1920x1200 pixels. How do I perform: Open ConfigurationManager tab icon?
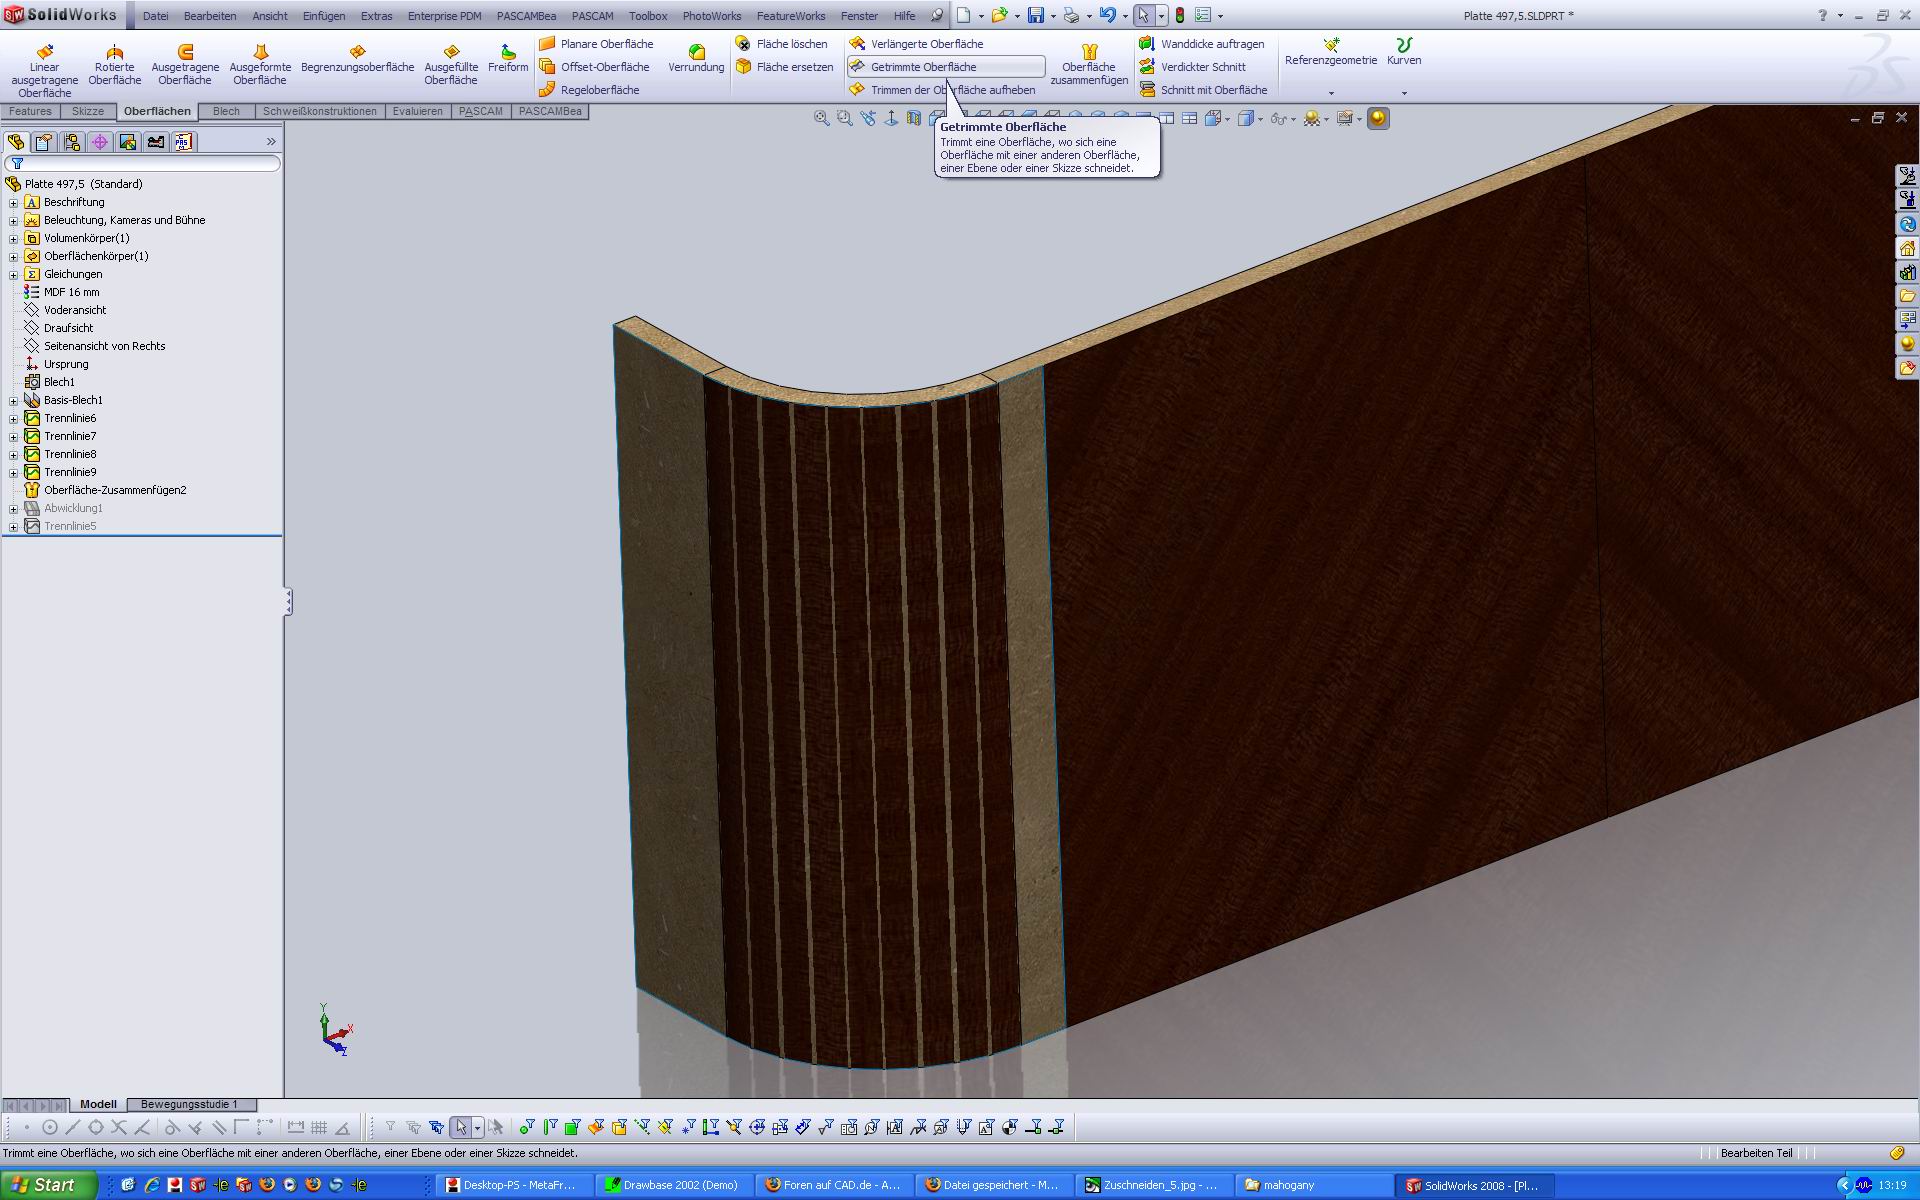pos(72,142)
